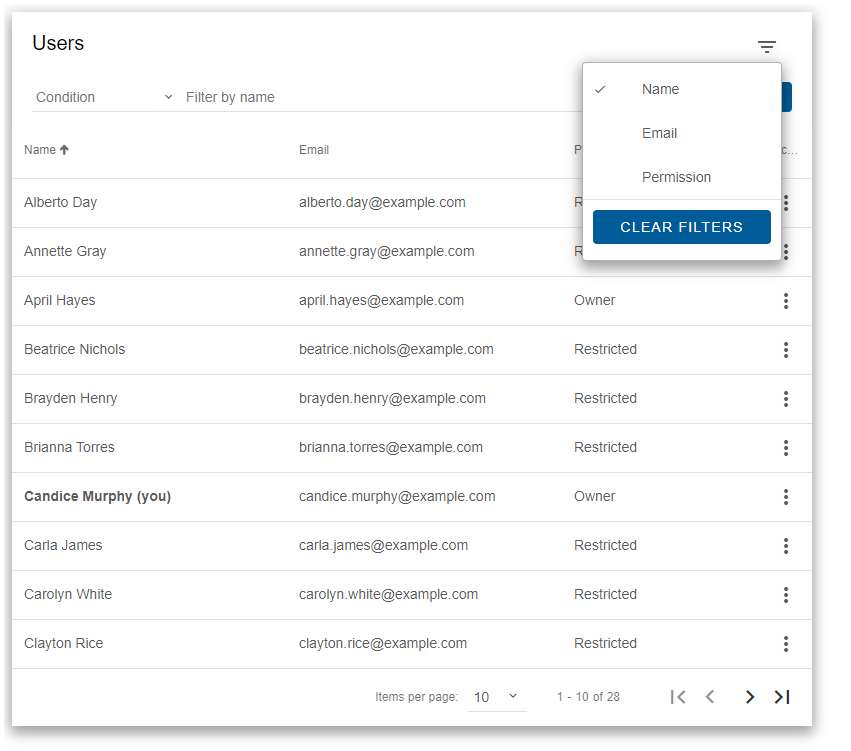This screenshot has height=751, width=851.
Task: Open the row actions menu for April Hayes
Action: pos(786,301)
